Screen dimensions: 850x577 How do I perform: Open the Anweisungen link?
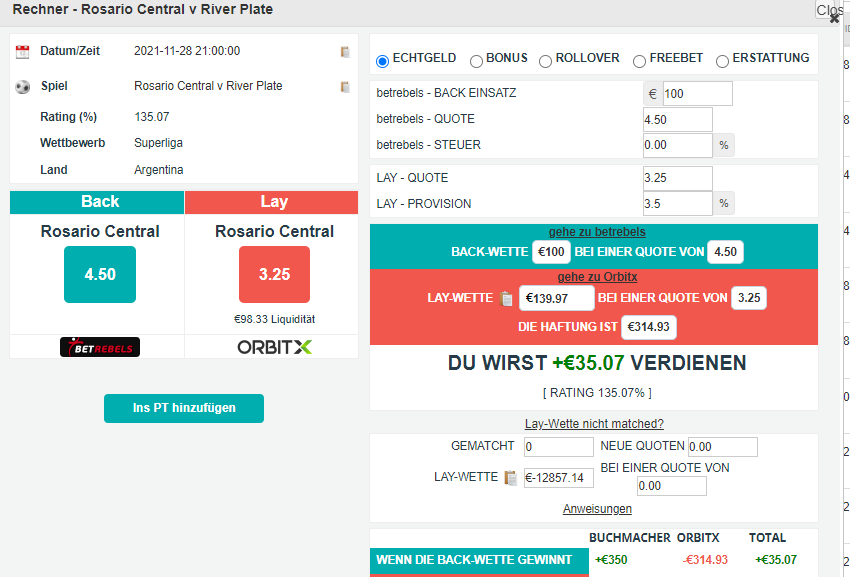point(597,509)
